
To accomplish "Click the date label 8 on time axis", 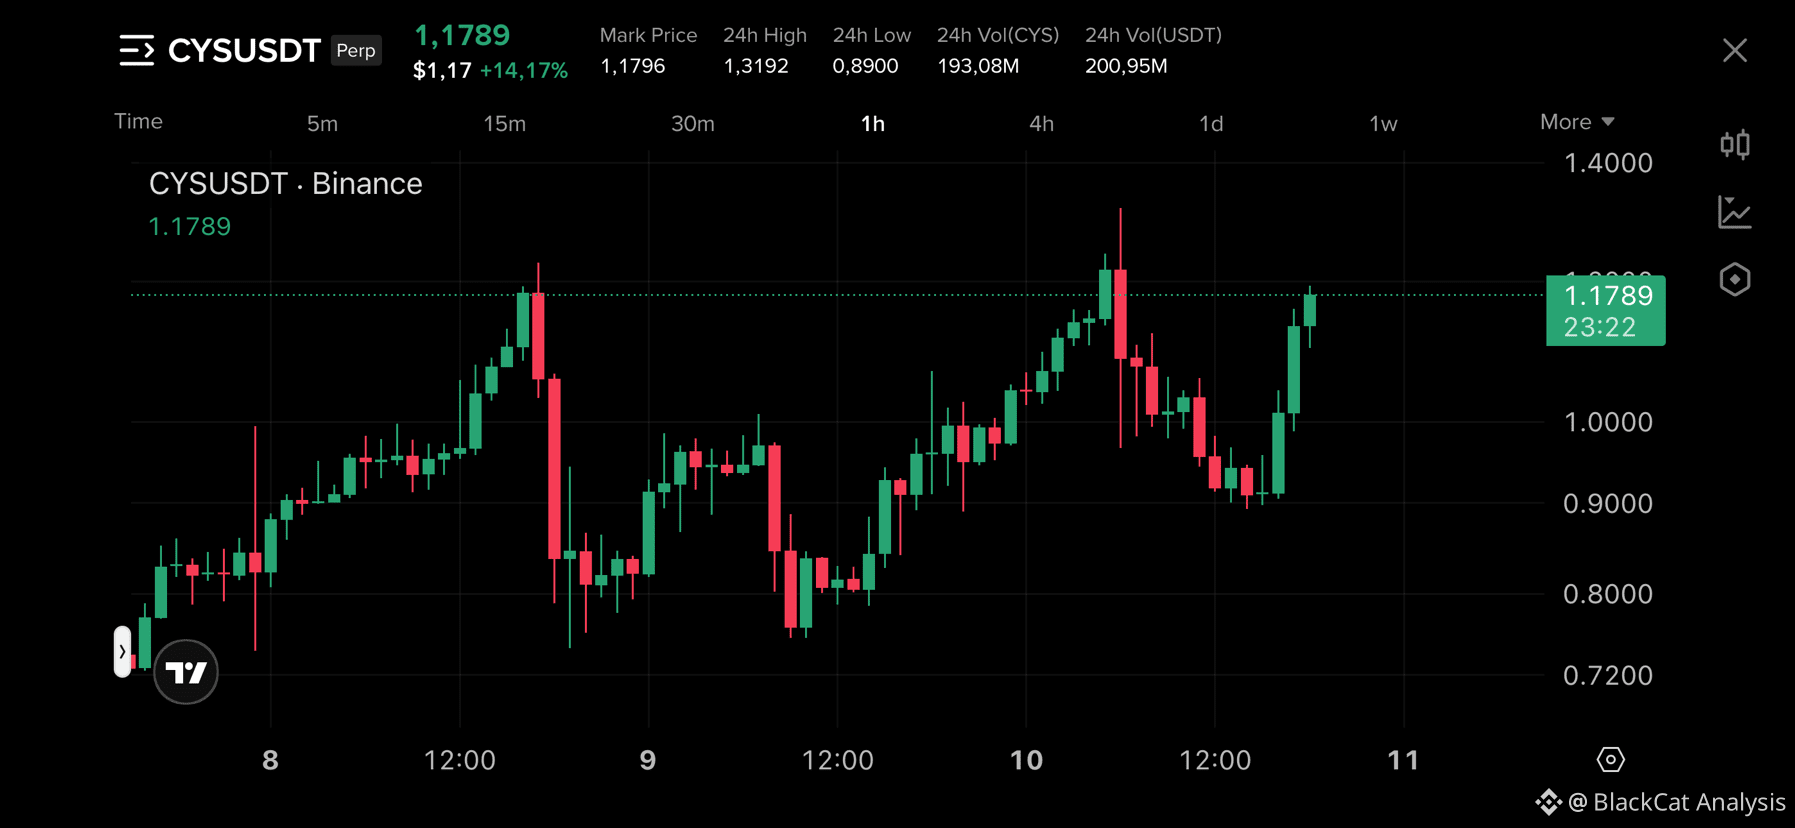I will pyautogui.click(x=270, y=761).
